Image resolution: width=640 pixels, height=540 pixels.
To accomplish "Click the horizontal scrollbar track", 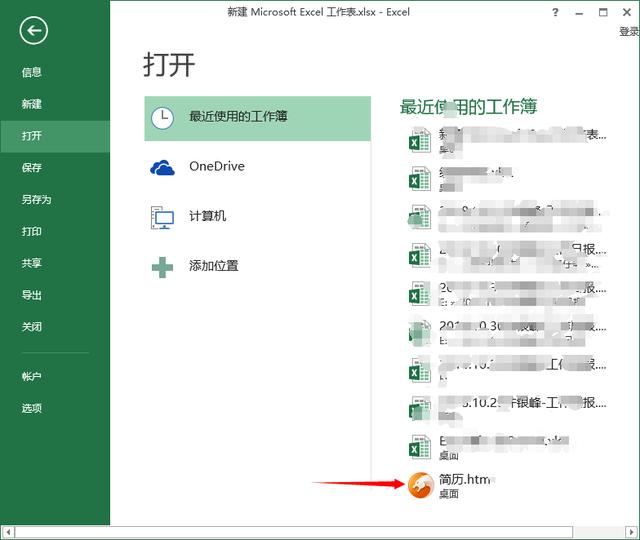I will tap(294, 532).
